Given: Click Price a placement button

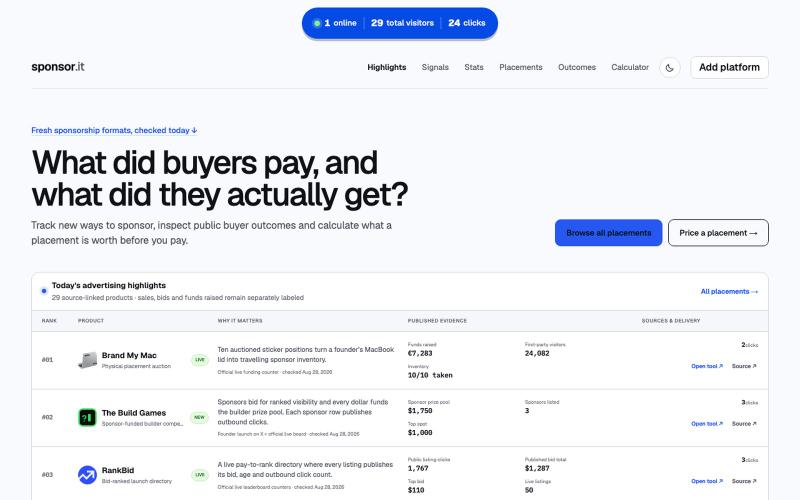Looking at the screenshot, I should pos(718,233).
